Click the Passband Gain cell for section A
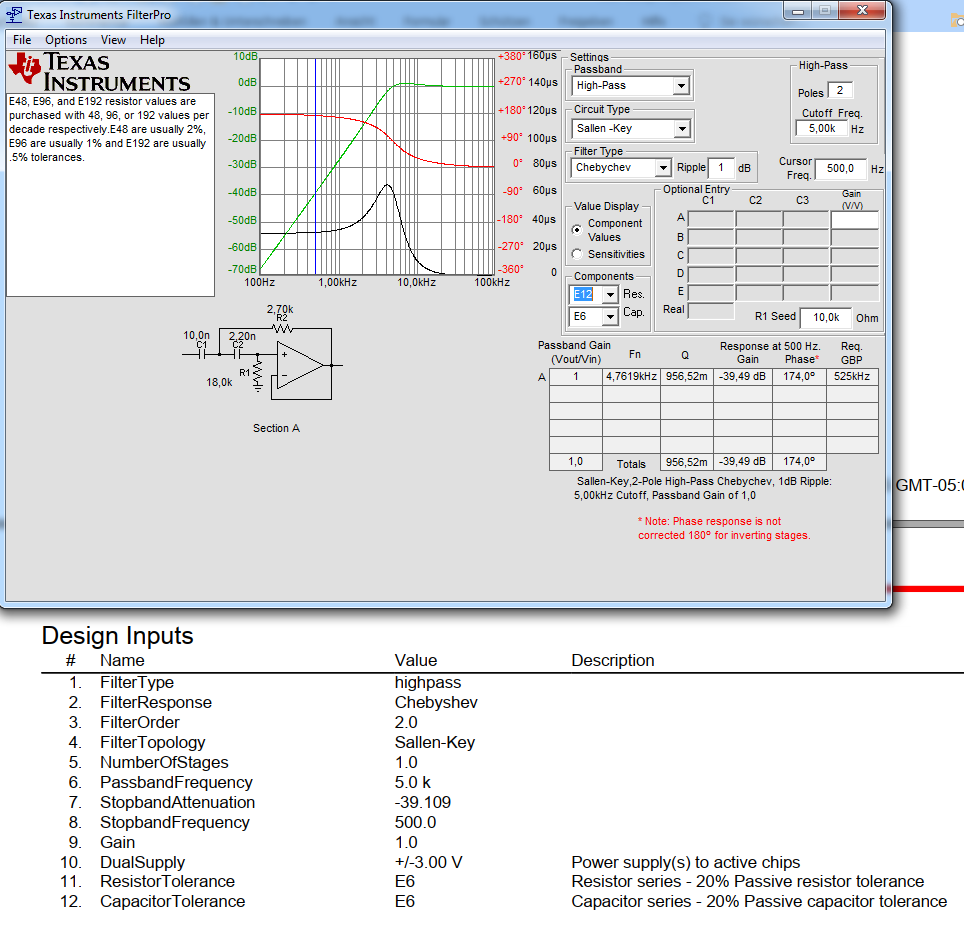The image size is (964, 929). click(576, 376)
